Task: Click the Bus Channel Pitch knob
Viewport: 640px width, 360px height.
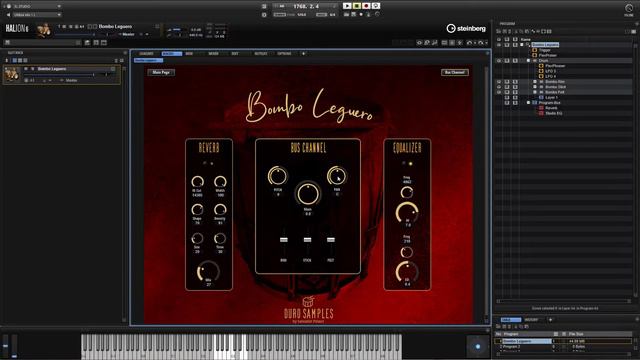Action: tap(278, 176)
